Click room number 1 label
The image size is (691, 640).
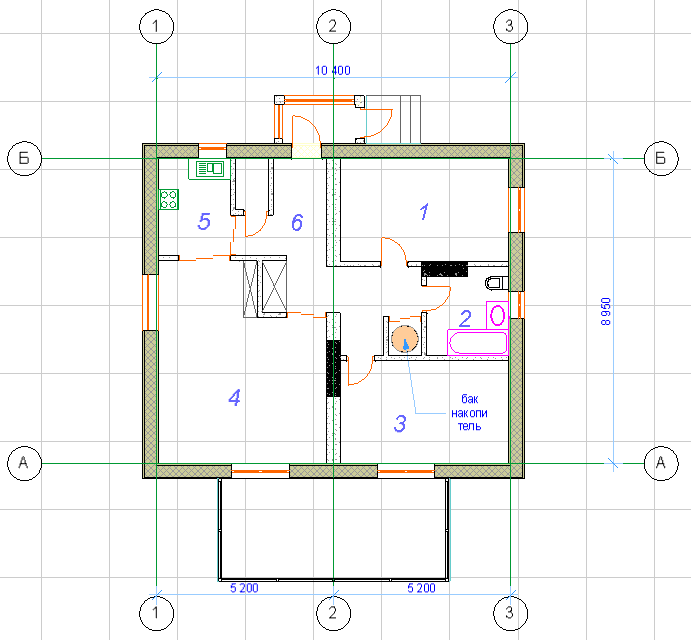(x=423, y=211)
